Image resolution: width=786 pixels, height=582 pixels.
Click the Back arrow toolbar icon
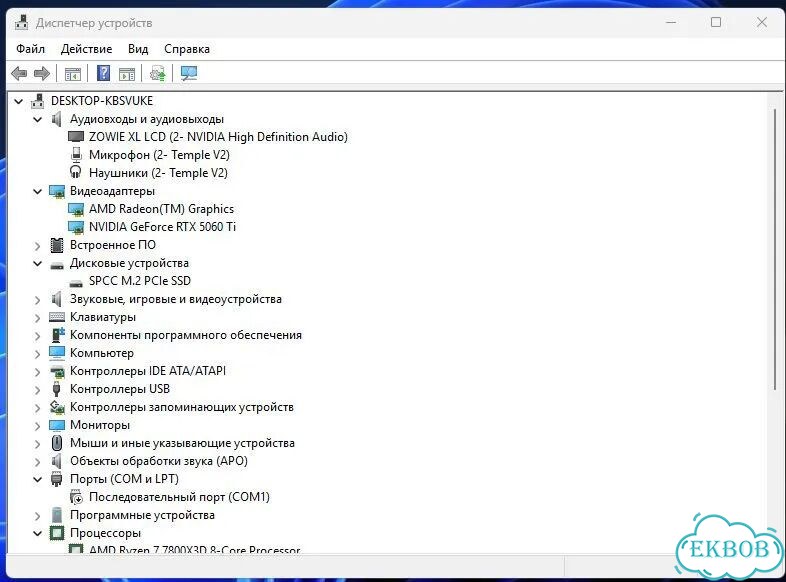point(19,74)
